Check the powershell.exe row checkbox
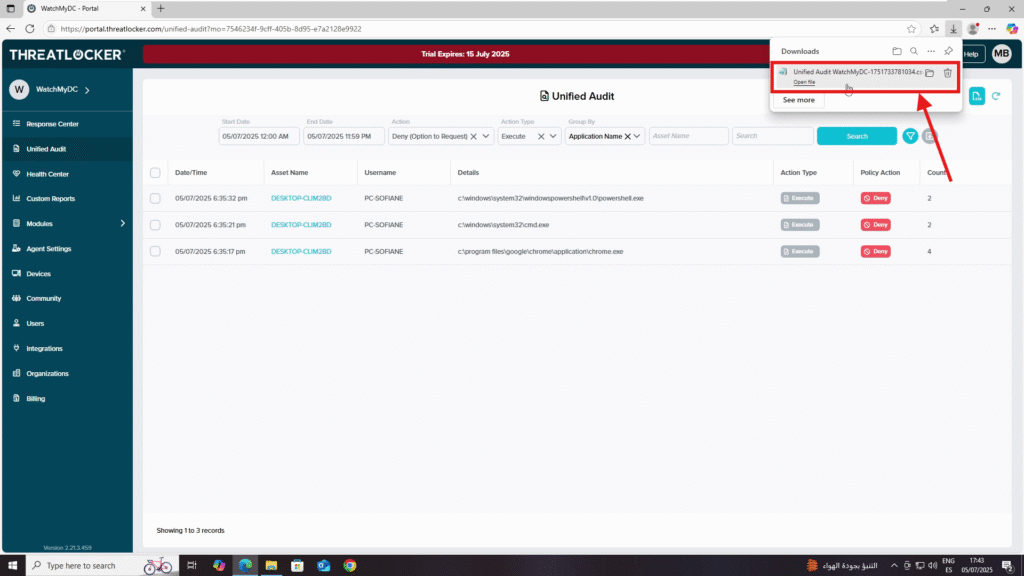1024x576 pixels. pos(155,198)
